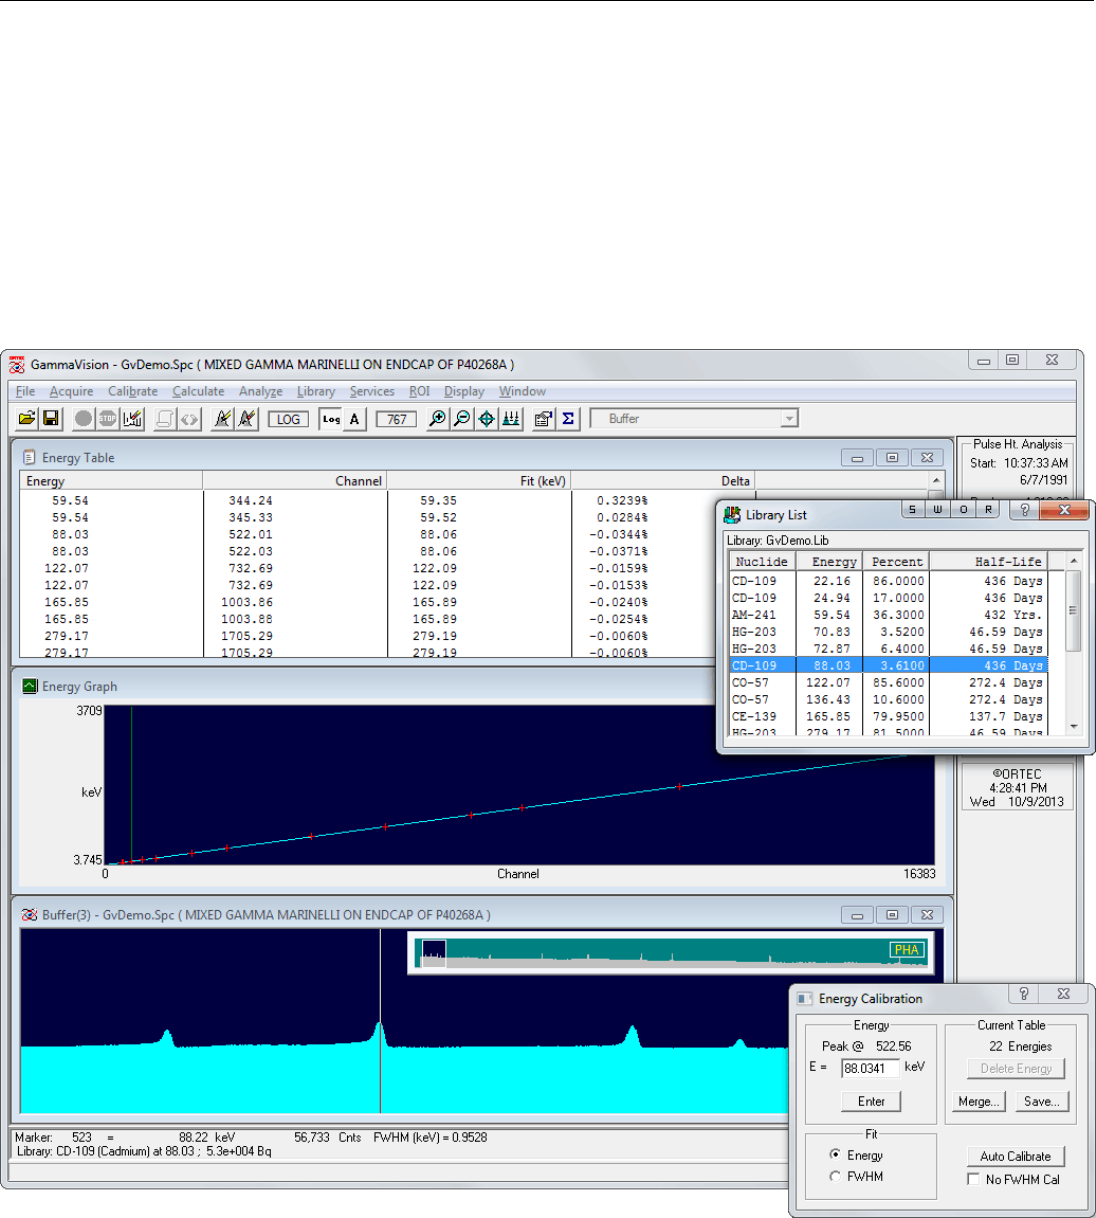Click the Library List vertical scrollbar thumb
The height and width of the screenshot is (1218, 1096).
click(1073, 611)
